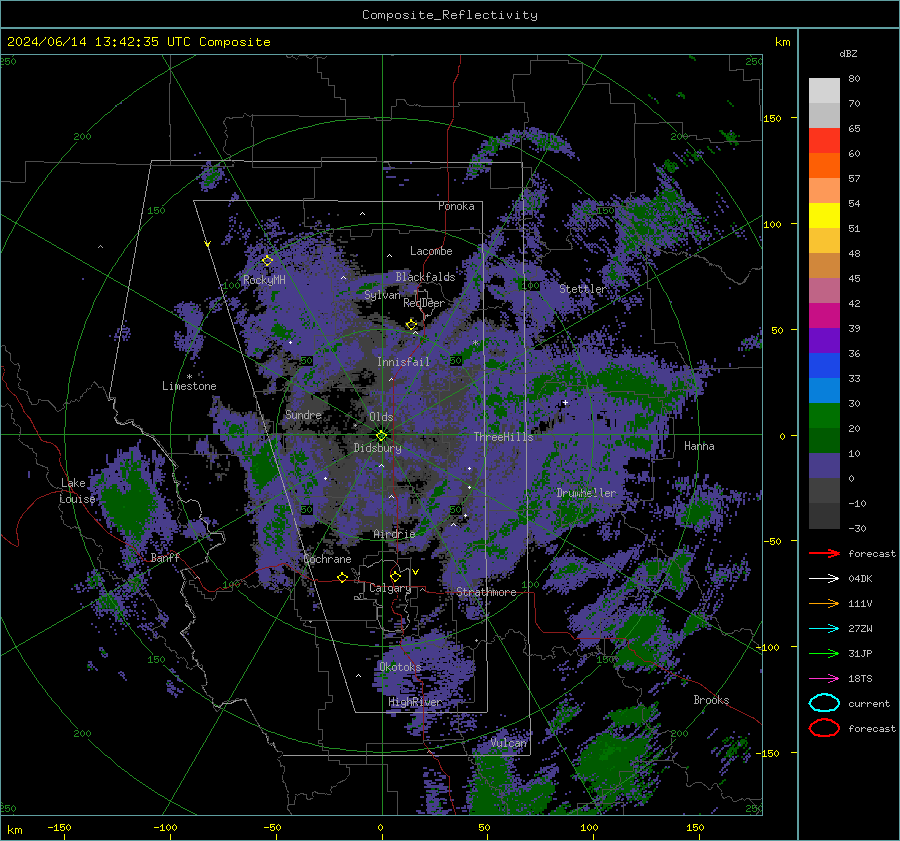Click the Limestone map label
900x841 pixels.
pyautogui.click(x=189, y=386)
